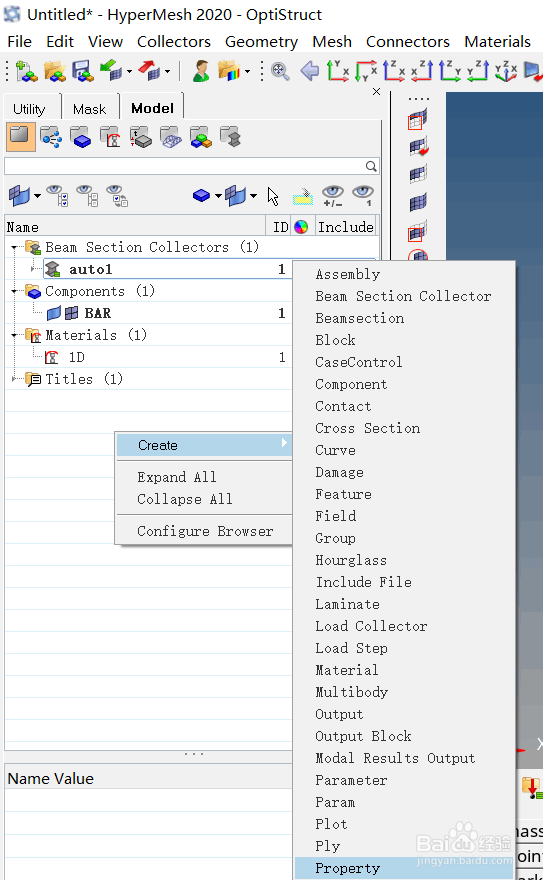Image resolution: width=543 pixels, height=880 pixels.
Task: Click the second eye display-none tree icon
Action: (88, 196)
